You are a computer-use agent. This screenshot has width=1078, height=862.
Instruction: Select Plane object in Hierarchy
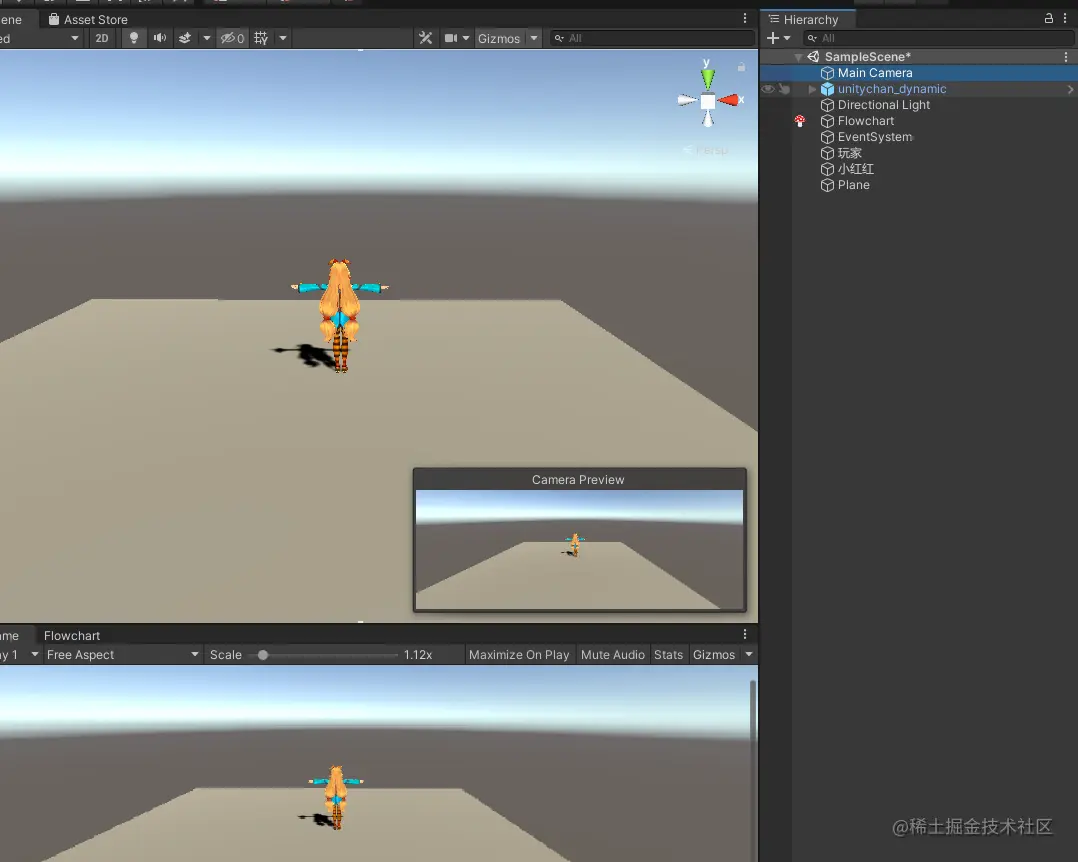[x=853, y=185]
